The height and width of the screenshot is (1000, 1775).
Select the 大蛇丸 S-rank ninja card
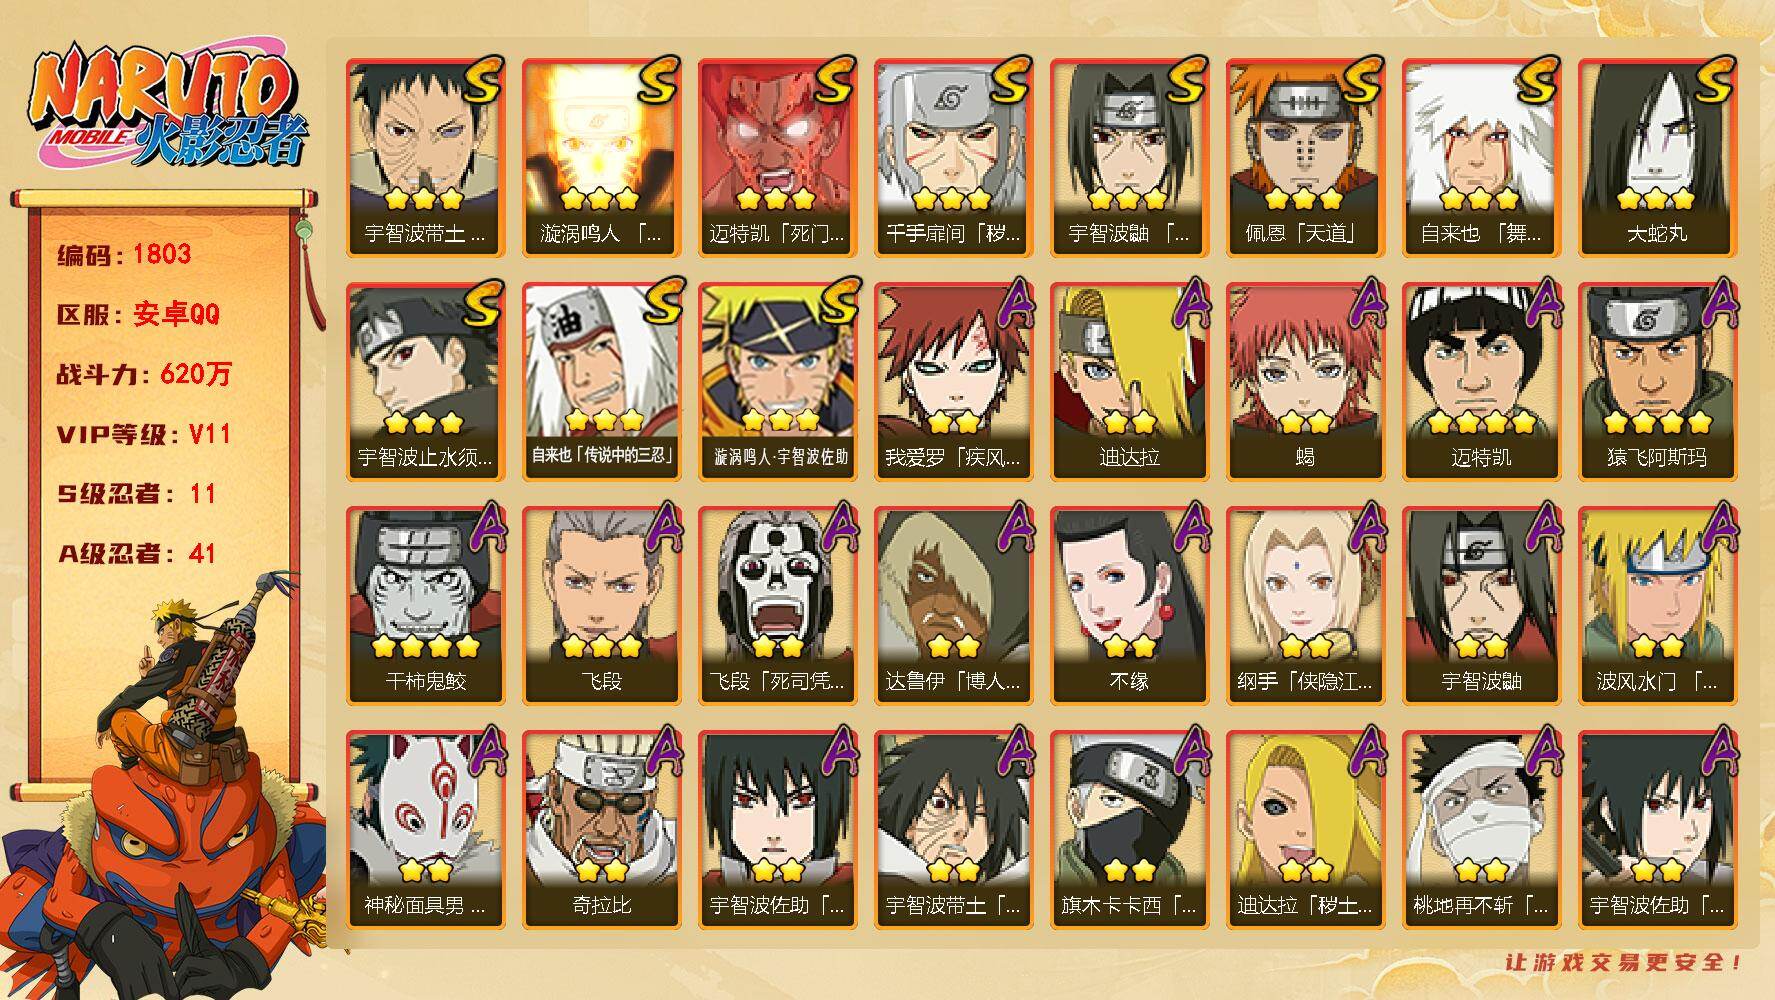(x=1657, y=157)
